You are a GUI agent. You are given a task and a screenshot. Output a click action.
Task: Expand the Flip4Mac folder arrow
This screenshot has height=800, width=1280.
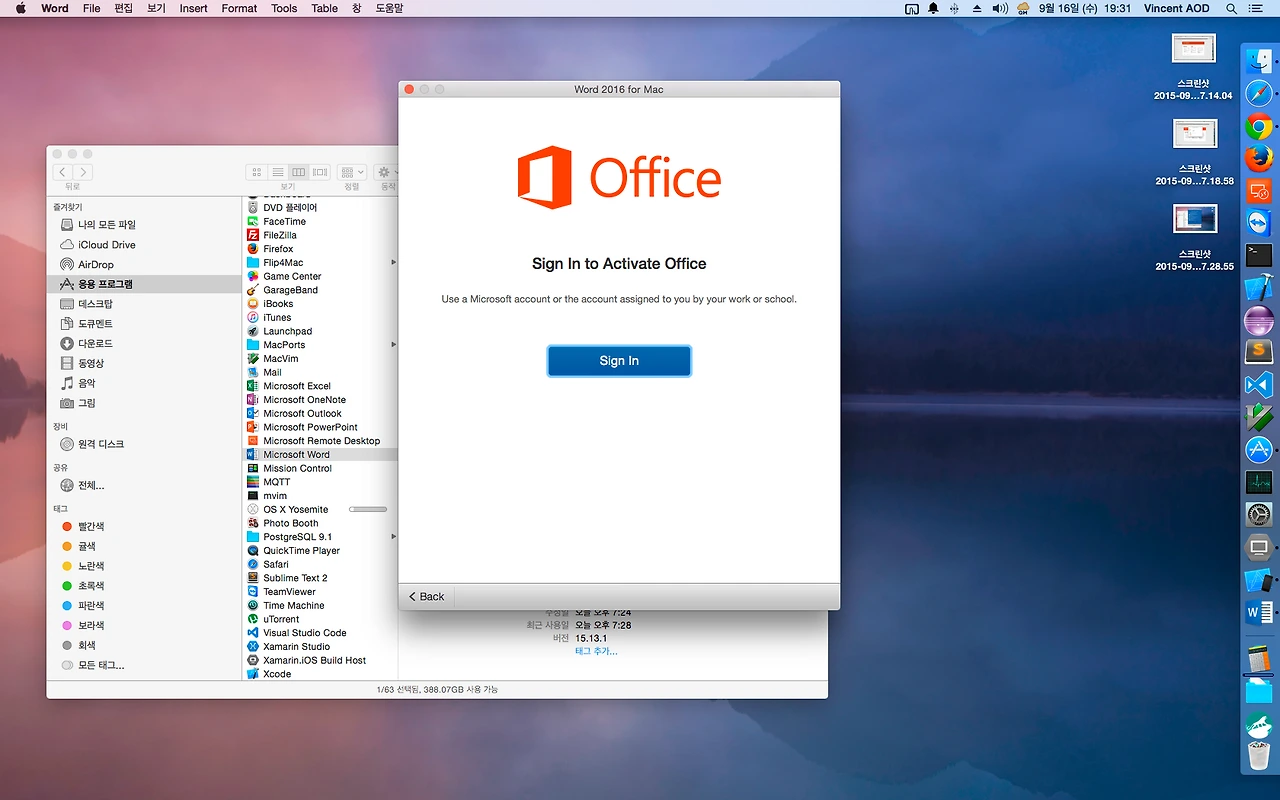393,263
